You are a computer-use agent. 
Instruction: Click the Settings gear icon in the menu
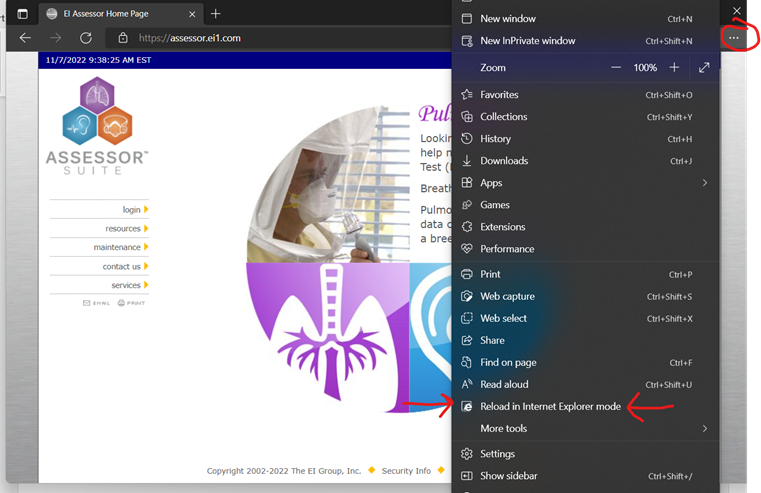(x=467, y=454)
